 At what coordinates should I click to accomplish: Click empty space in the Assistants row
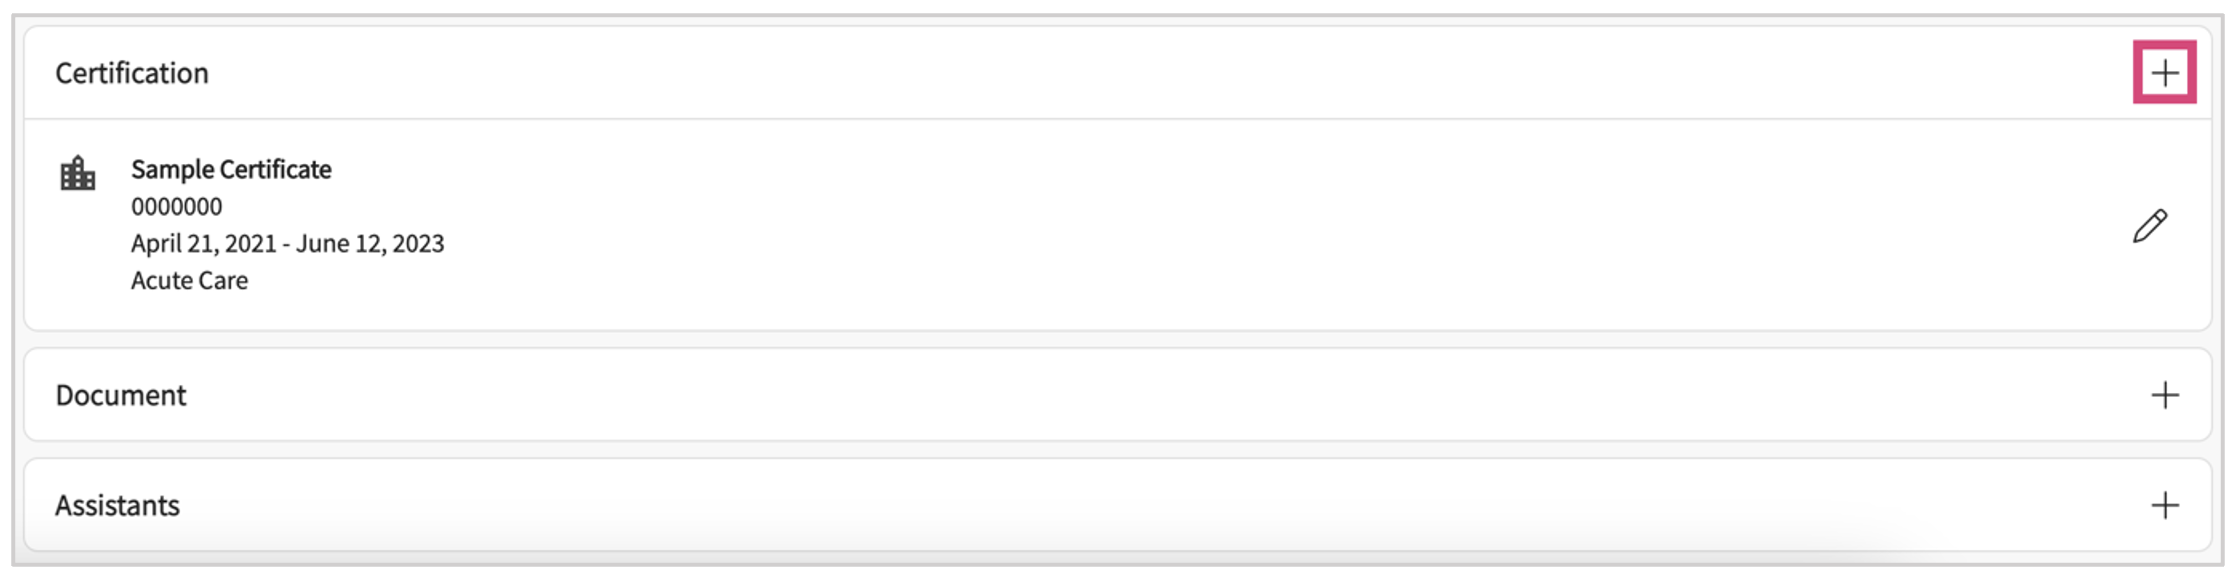[1100, 505]
